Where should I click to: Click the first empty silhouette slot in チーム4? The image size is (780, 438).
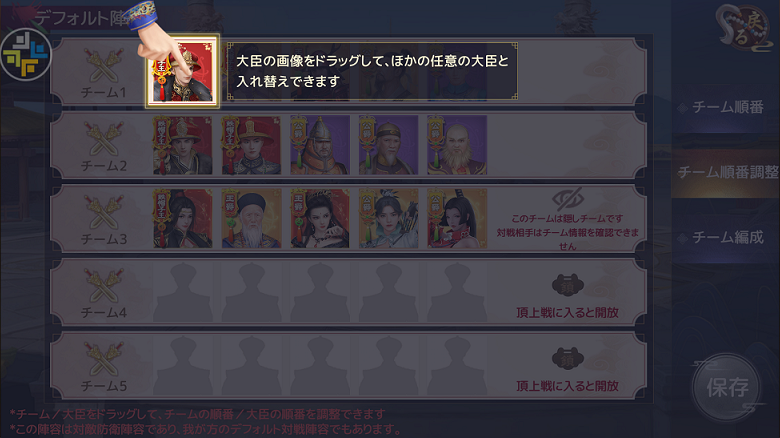coord(183,292)
